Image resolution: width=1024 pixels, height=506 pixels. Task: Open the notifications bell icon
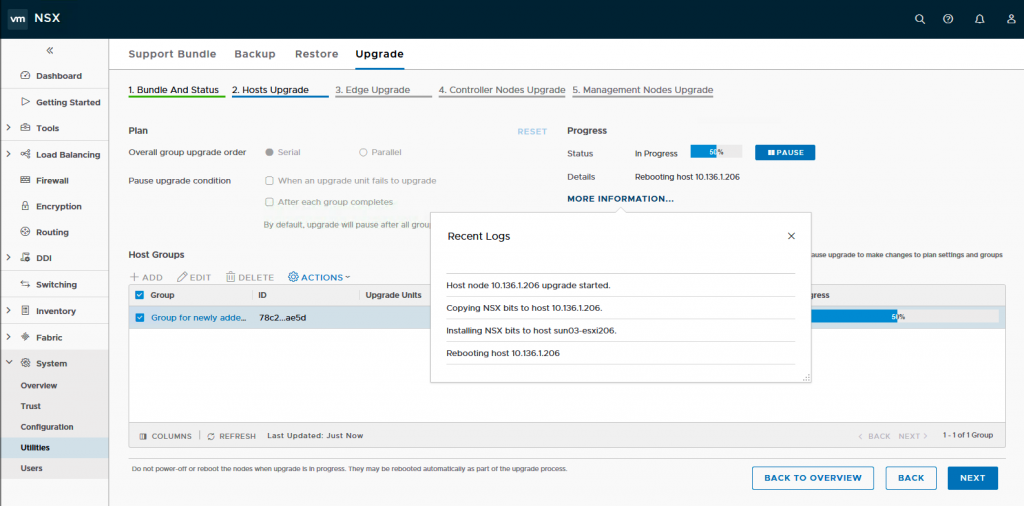point(980,19)
